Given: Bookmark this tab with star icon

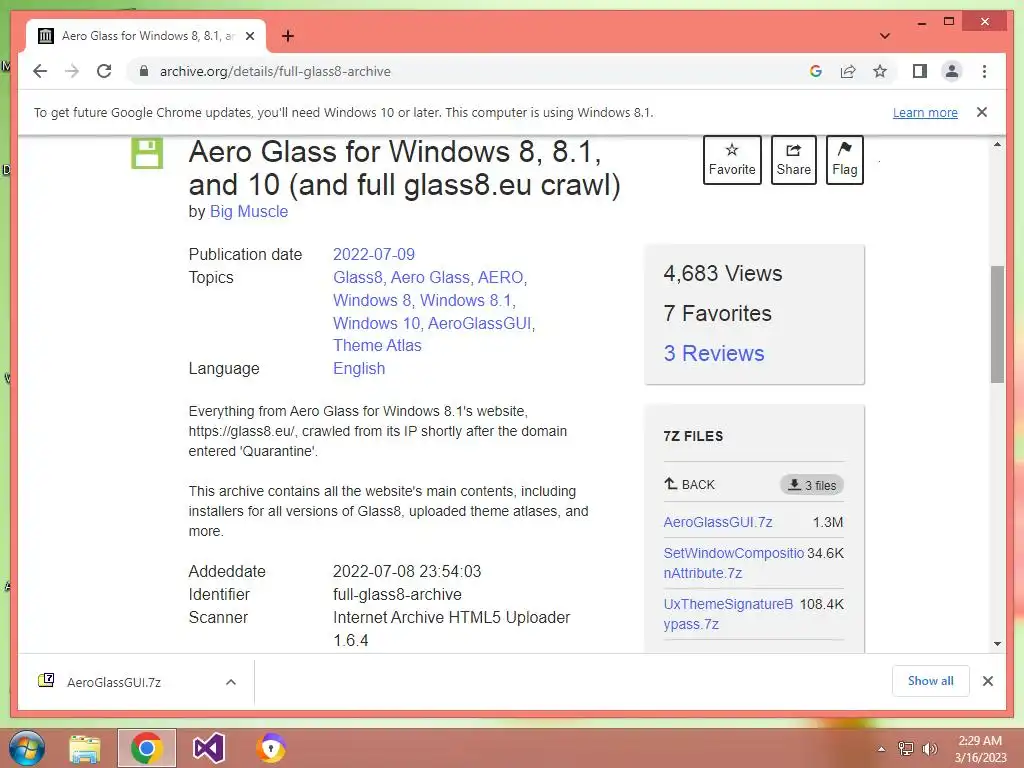Looking at the screenshot, I should pyautogui.click(x=880, y=71).
